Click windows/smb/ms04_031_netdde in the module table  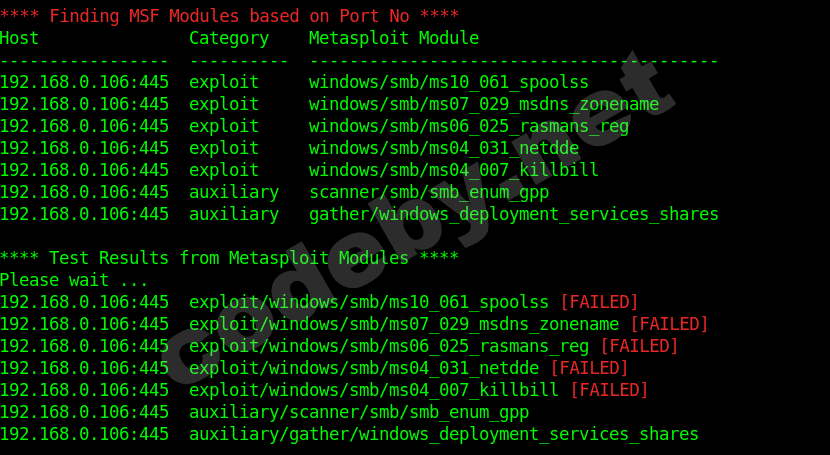pos(443,148)
